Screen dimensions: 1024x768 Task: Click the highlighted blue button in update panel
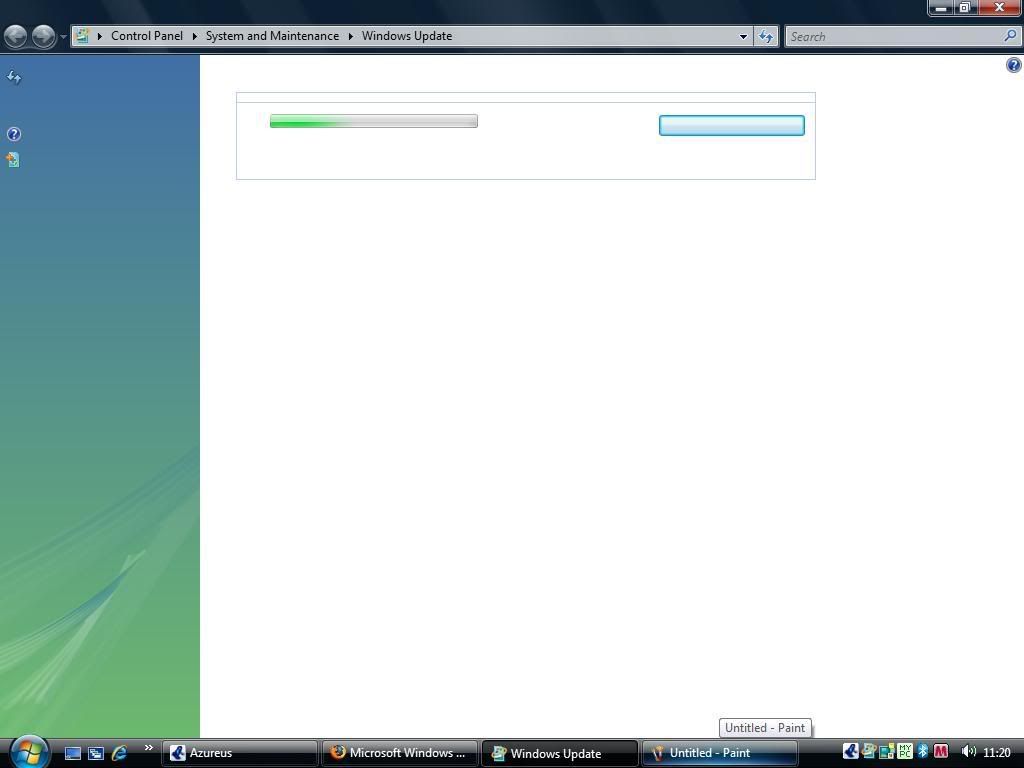(731, 125)
